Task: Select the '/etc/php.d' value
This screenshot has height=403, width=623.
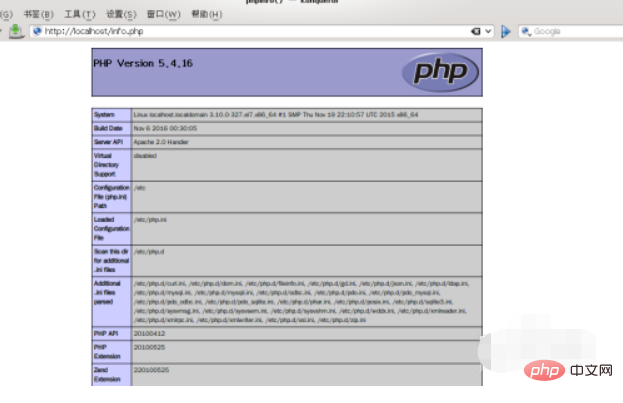Action: pyautogui.click(x=149, y=252)
